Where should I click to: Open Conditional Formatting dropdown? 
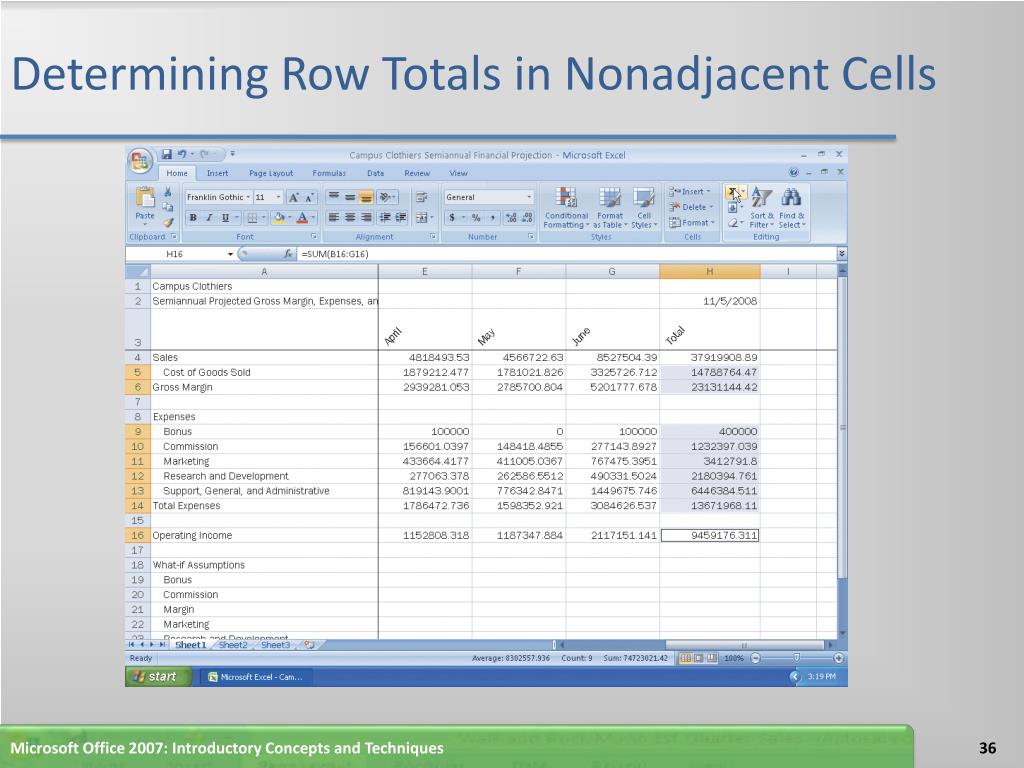click(566, 208)
